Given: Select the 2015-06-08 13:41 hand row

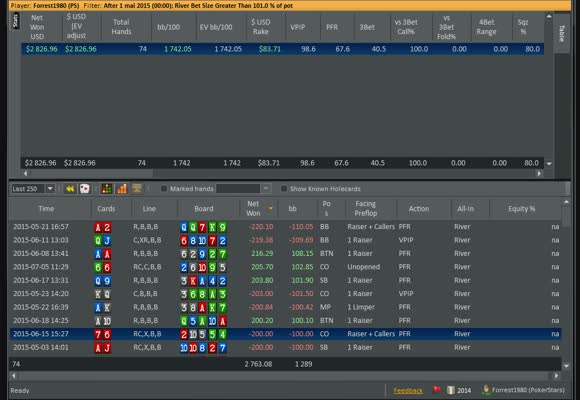Looking at the screenshot, I should tap(285, 253).
